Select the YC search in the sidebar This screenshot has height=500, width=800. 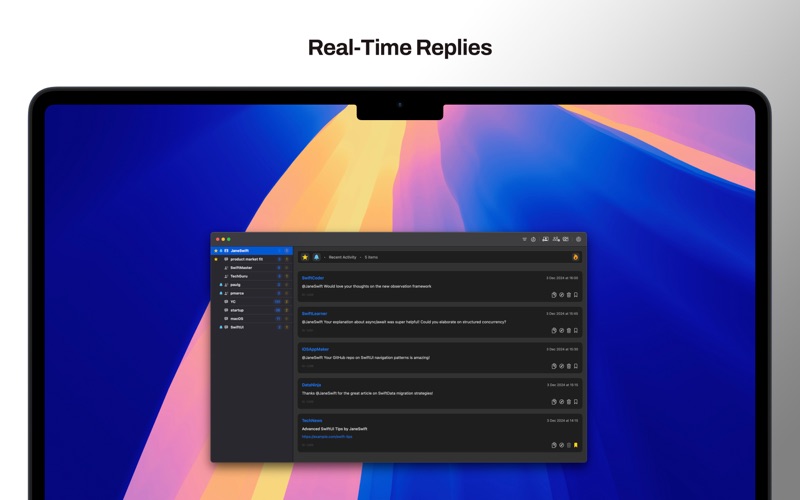pos(252,302)
